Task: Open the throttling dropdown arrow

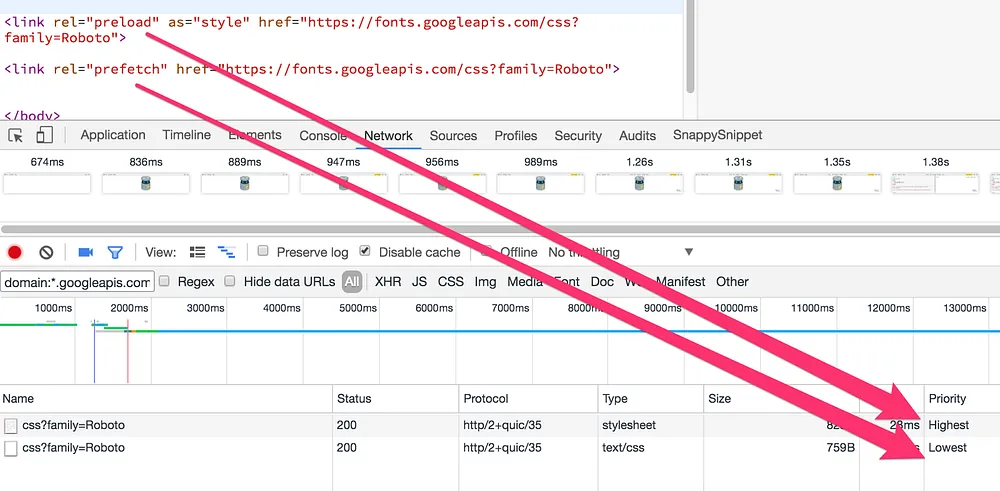Action: 689,252
